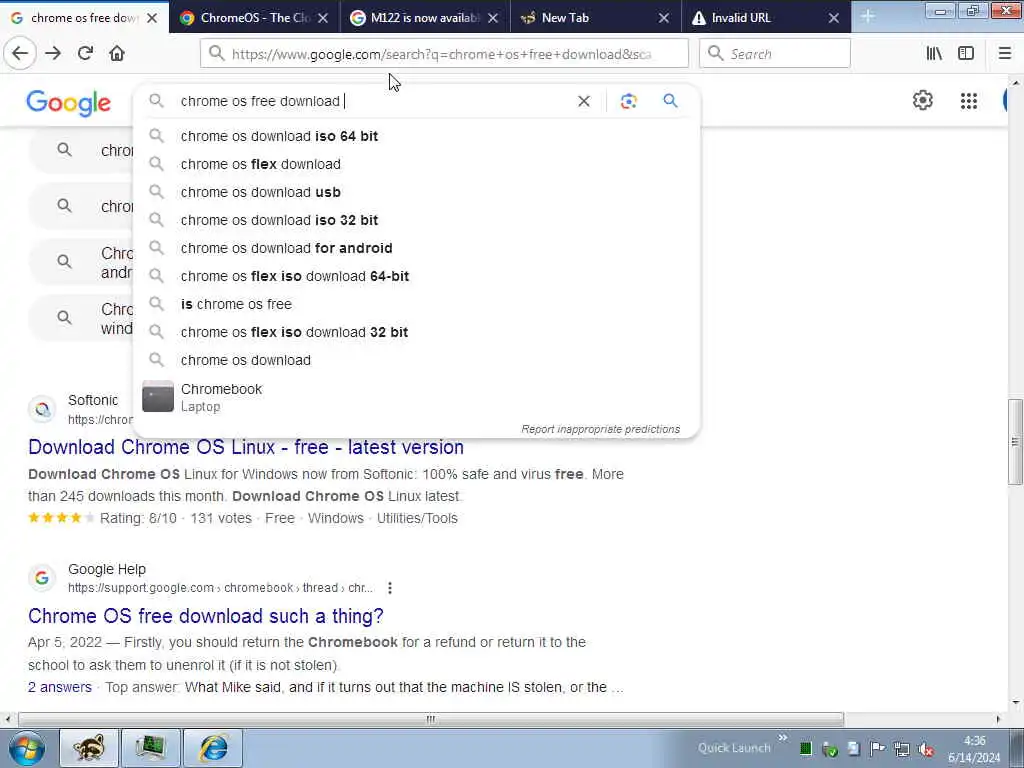Choose suggestion chrome os flex iso download 64-bit

tap(417, 276)
